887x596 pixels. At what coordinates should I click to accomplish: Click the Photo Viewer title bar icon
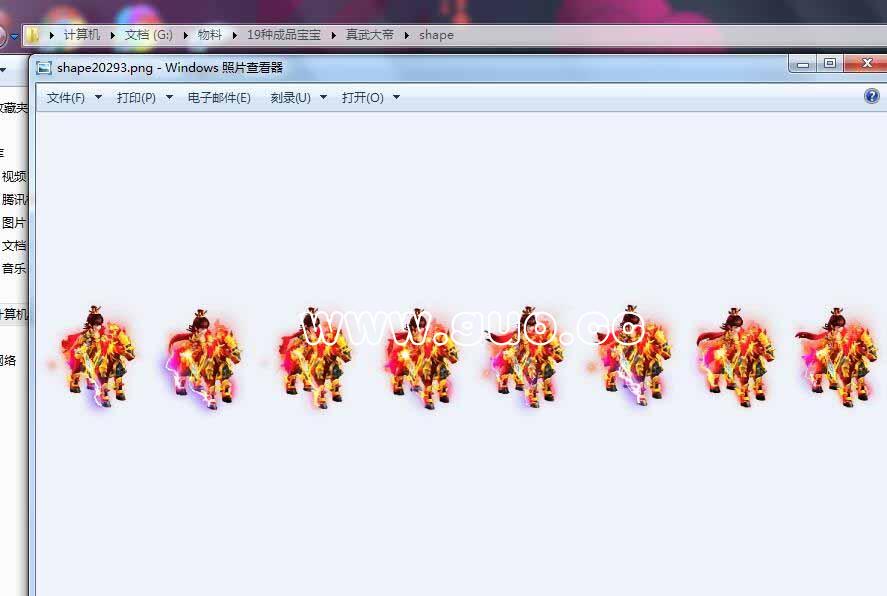[44, 68]
